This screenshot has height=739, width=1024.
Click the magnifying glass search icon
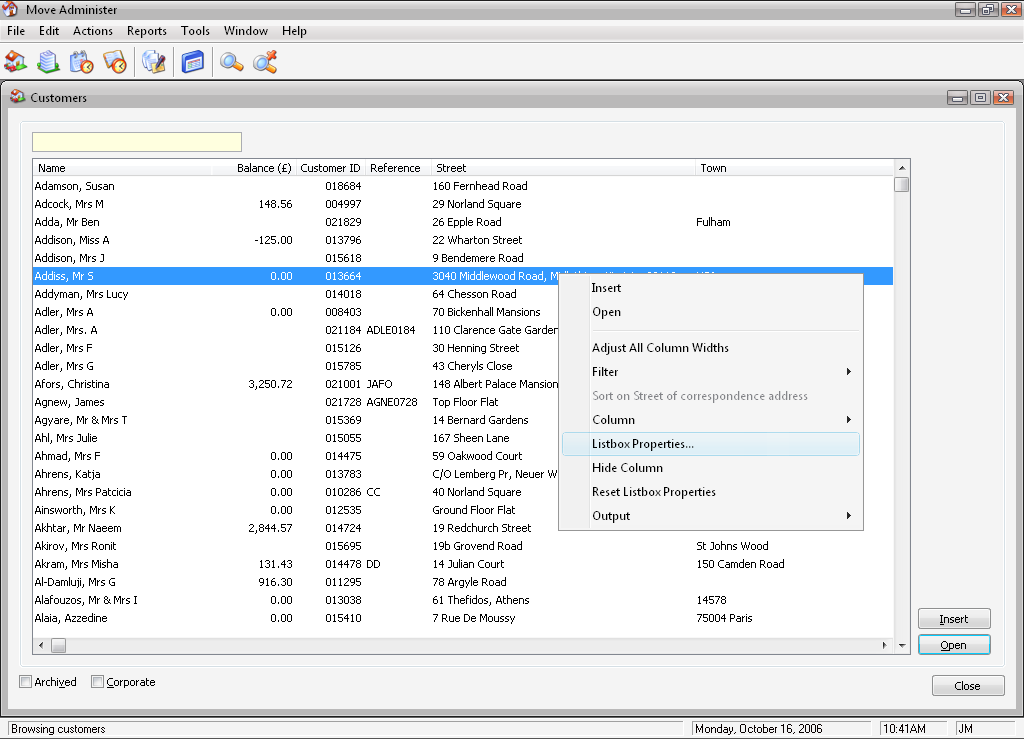tap(232, 62)
